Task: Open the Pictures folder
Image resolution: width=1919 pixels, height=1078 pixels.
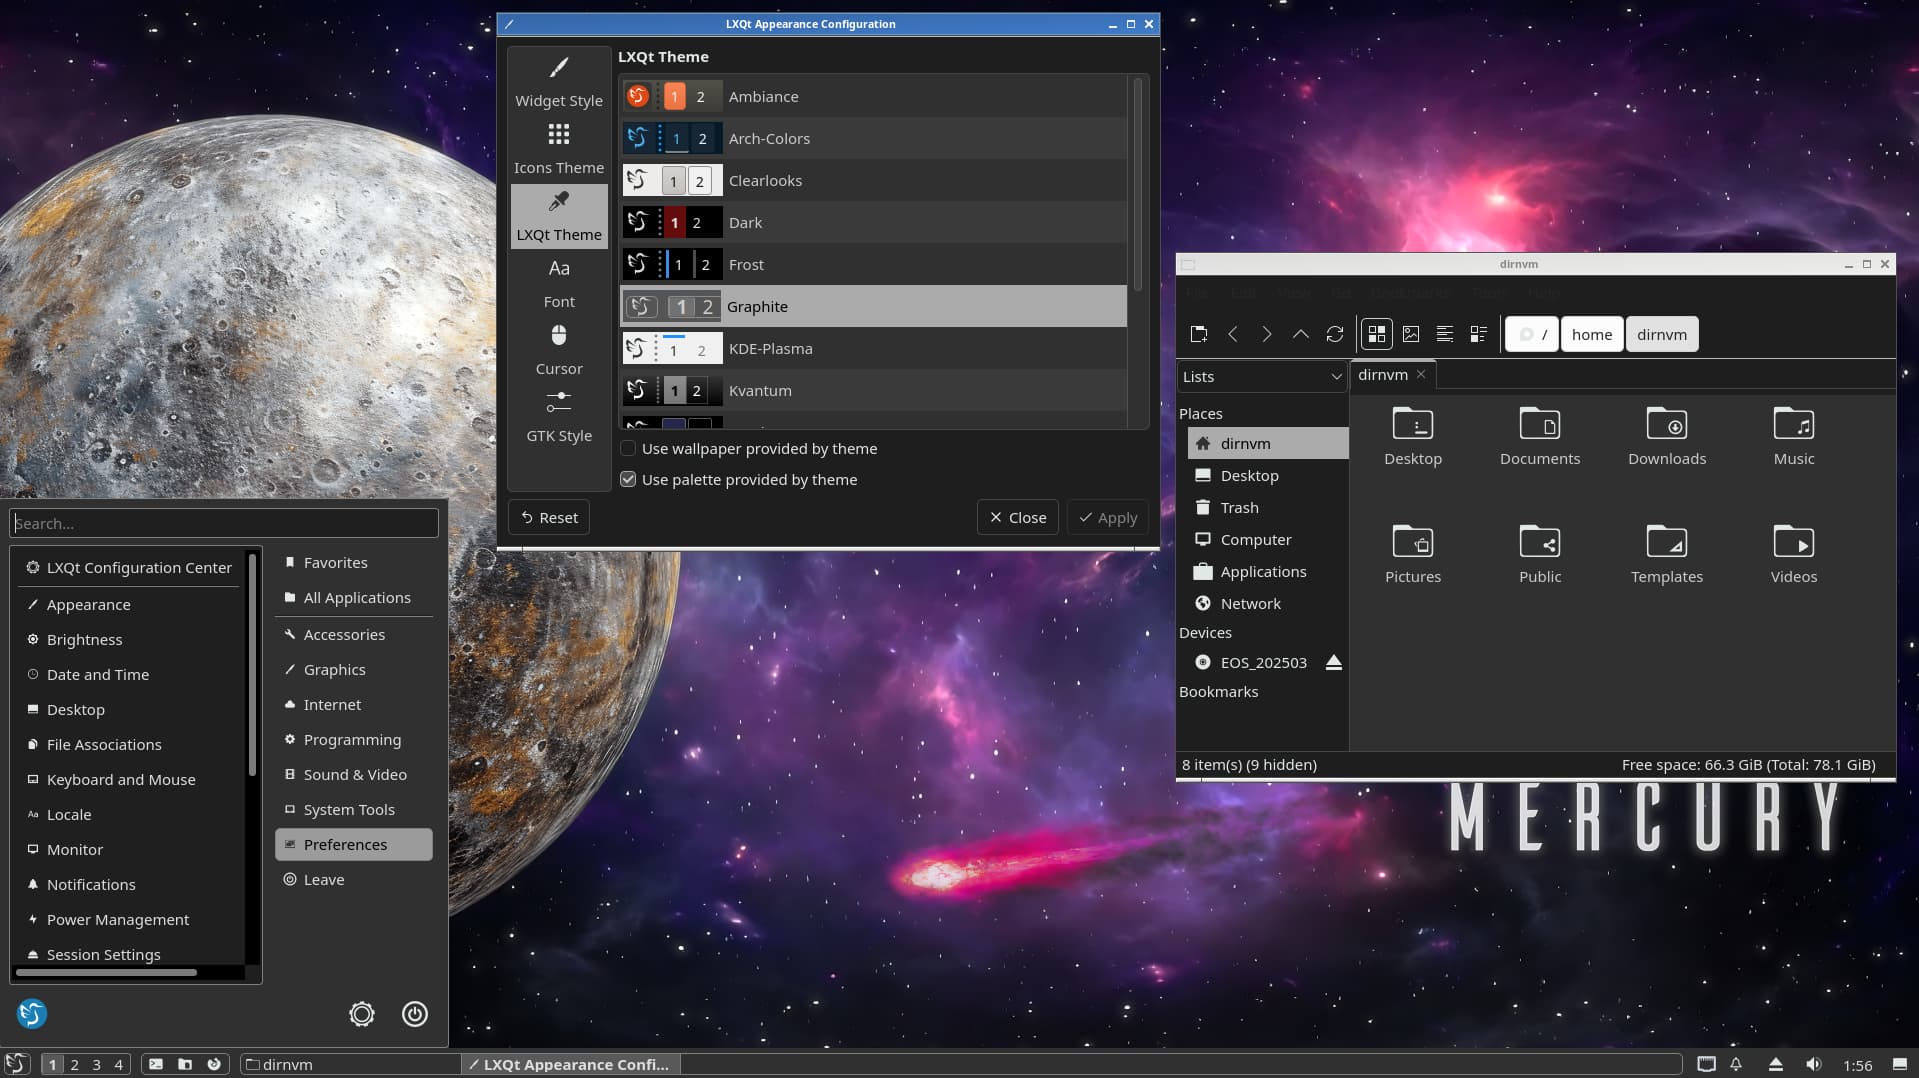Action: pos(1413,554)
